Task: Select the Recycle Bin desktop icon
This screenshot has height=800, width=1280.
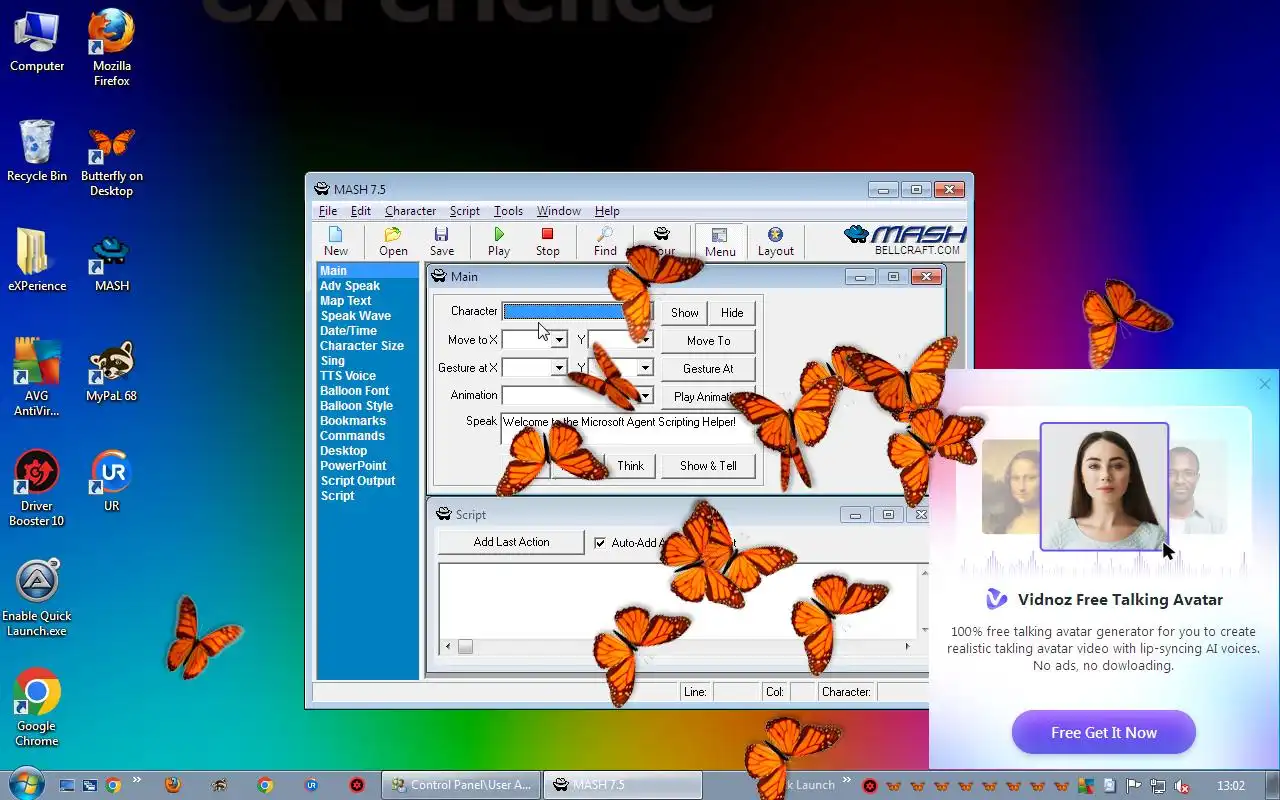Action: coord(37,151)
